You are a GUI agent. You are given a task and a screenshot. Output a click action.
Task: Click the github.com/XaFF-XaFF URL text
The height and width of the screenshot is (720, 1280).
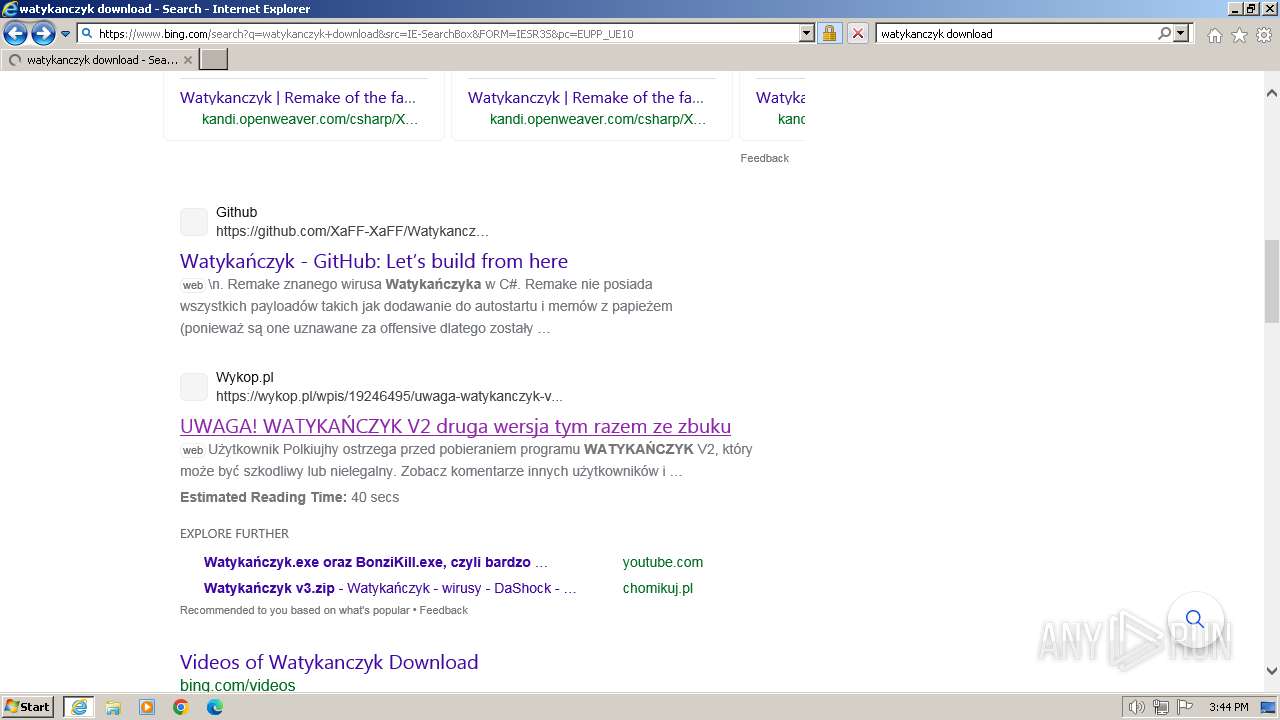pos(352,231)
